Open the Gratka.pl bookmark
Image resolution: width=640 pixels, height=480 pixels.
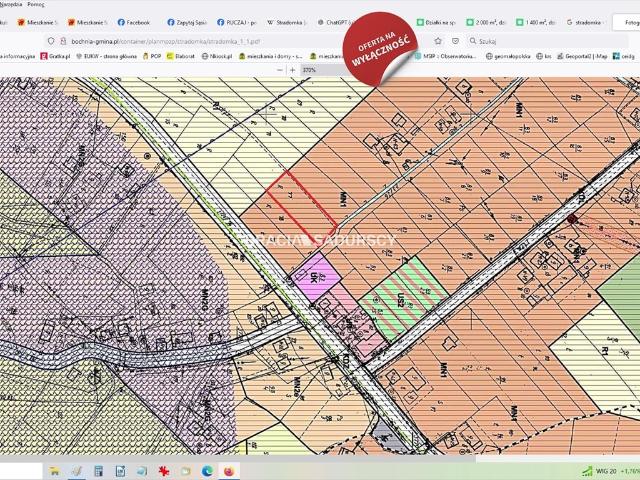59,56
